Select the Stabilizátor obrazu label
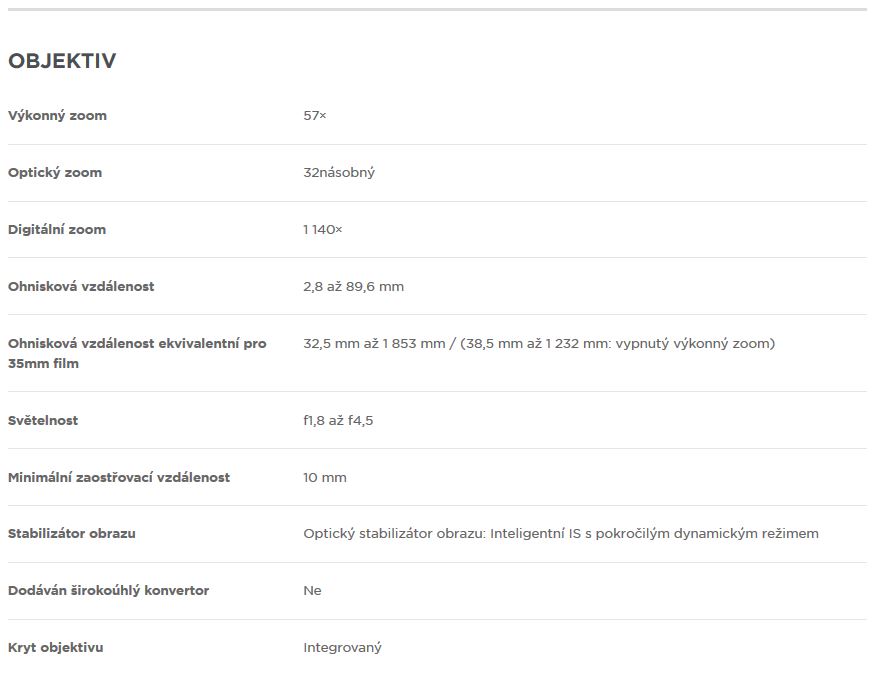The width and height of the screenshot is (878, 675). 72,533
